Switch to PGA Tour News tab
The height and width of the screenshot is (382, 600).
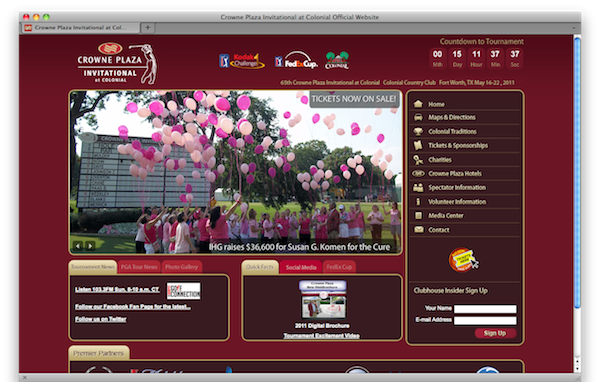tap(139, 267)
